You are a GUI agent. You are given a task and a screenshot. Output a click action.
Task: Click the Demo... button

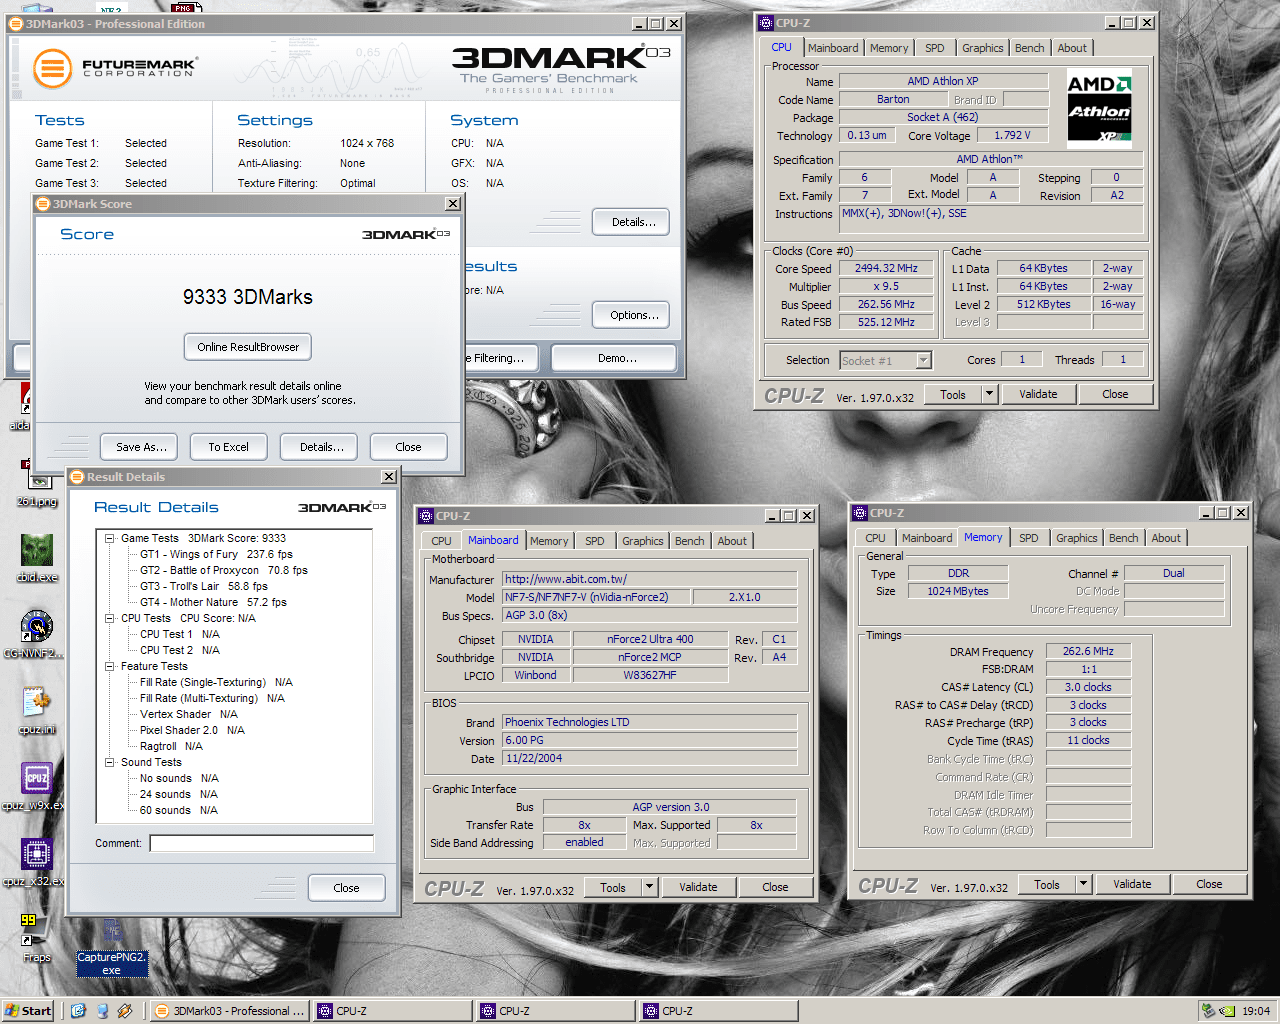tap(616, 358)
